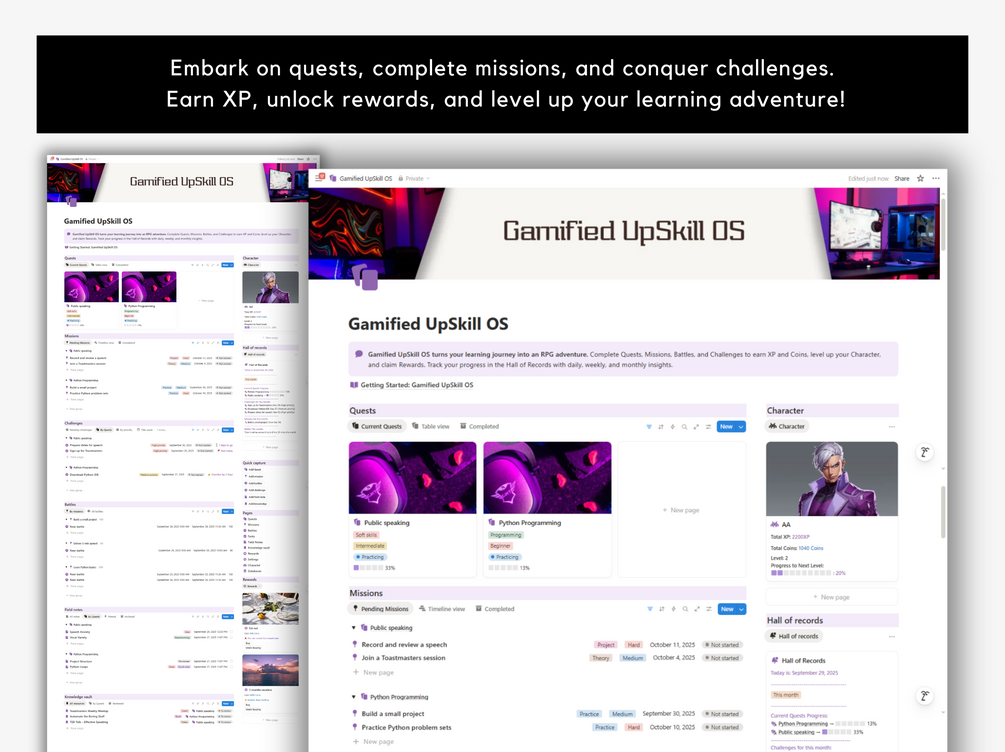Open the Record and review a speech mission
This screenshot has height=752, width=1005.
click(404, 644)
